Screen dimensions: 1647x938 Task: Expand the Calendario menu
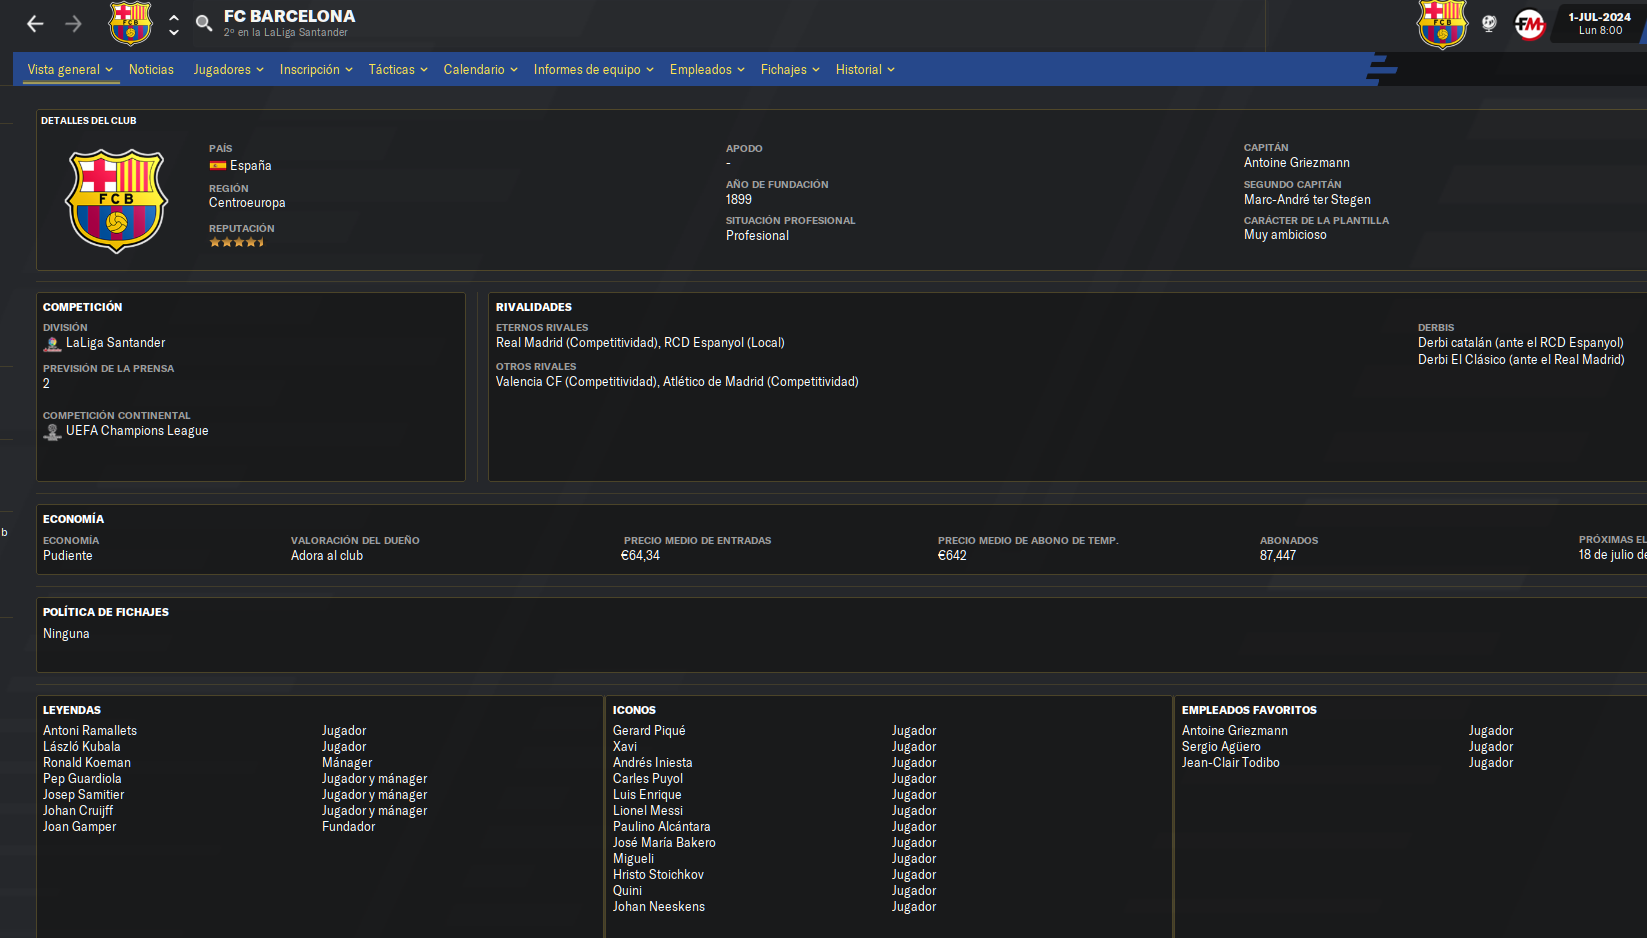point(481,69)
